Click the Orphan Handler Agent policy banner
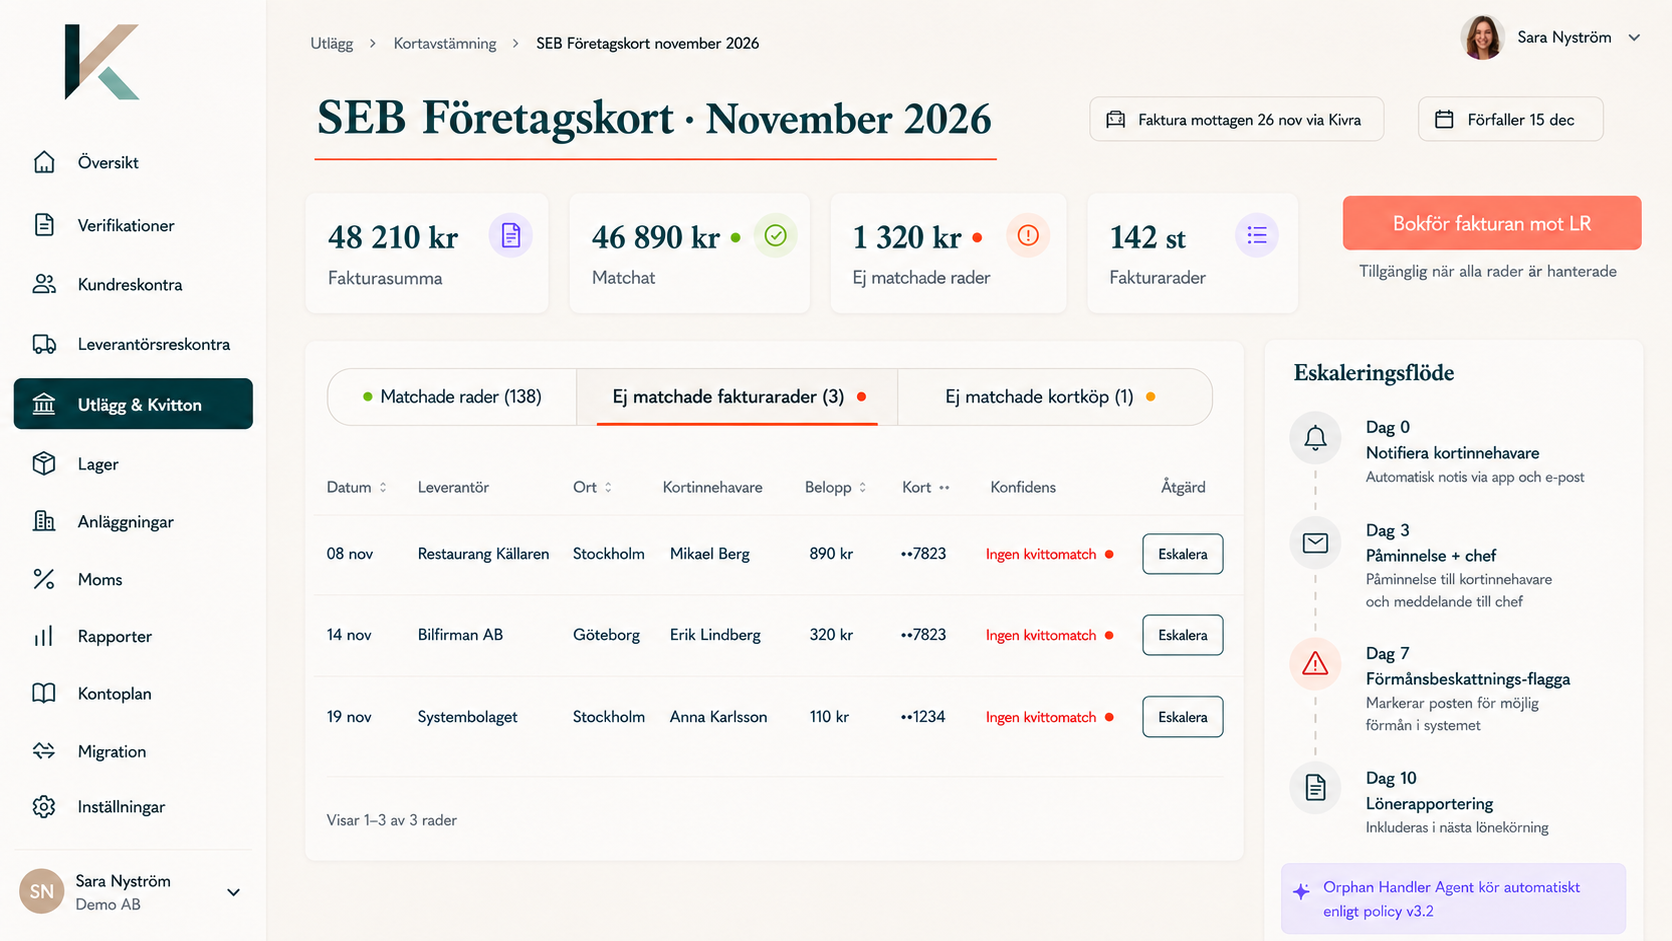Viewport: 1672px width, 941px height. pyautogui.click(x=1453, y=899)
